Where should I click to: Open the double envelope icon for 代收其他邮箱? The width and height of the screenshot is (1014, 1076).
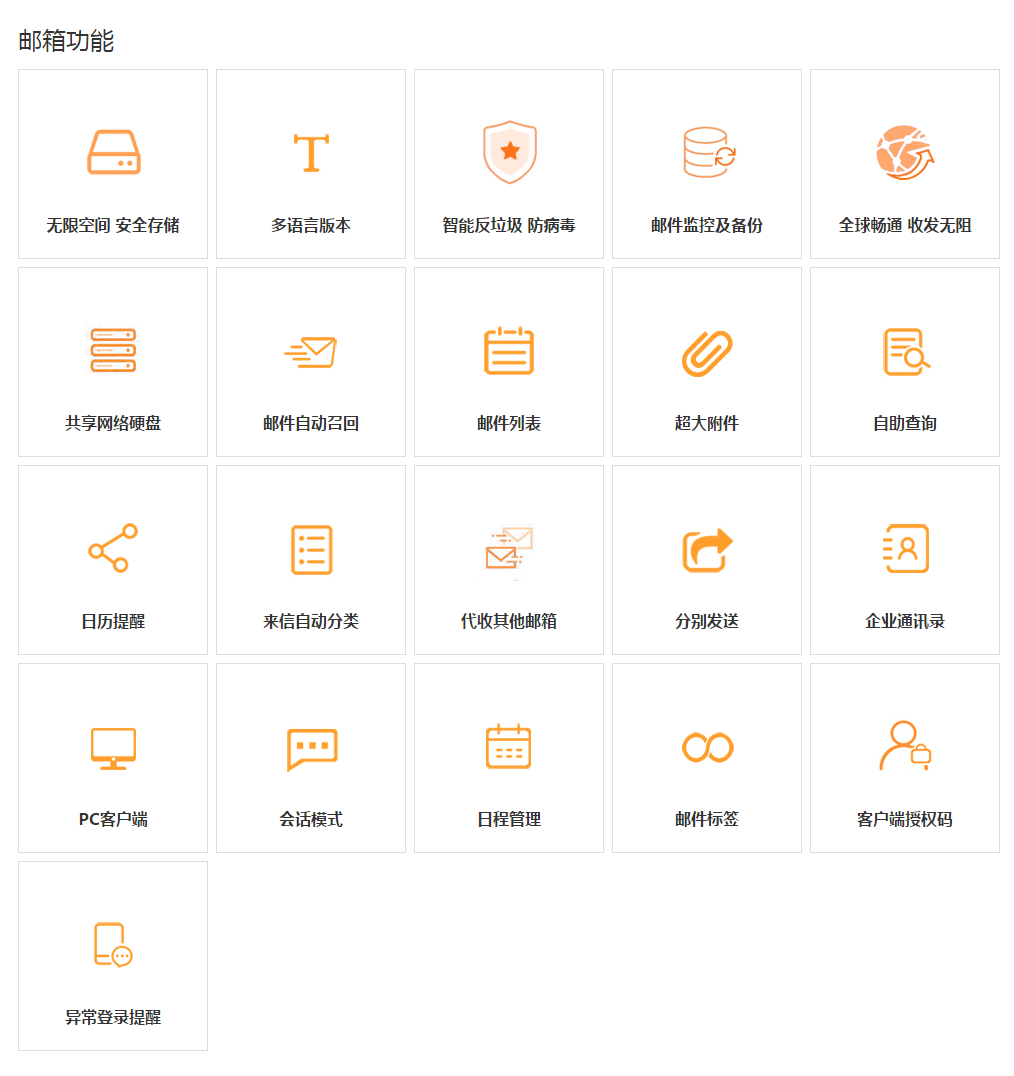tap(510, 549)
